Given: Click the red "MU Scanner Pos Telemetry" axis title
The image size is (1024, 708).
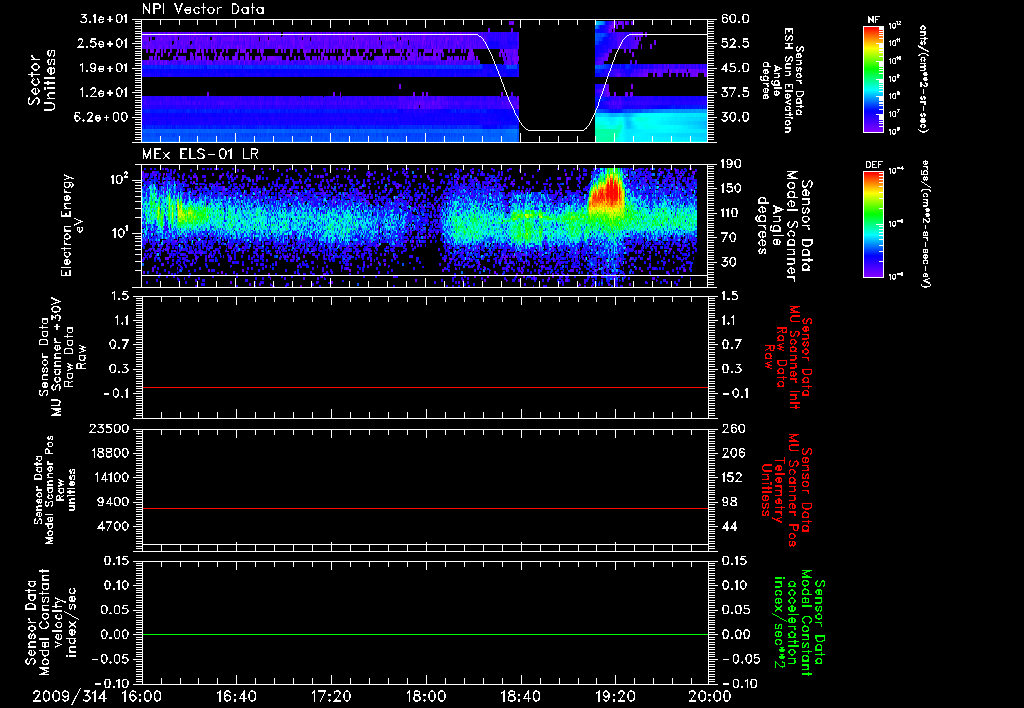Looking at the screenshot, I should coord(786,490).
